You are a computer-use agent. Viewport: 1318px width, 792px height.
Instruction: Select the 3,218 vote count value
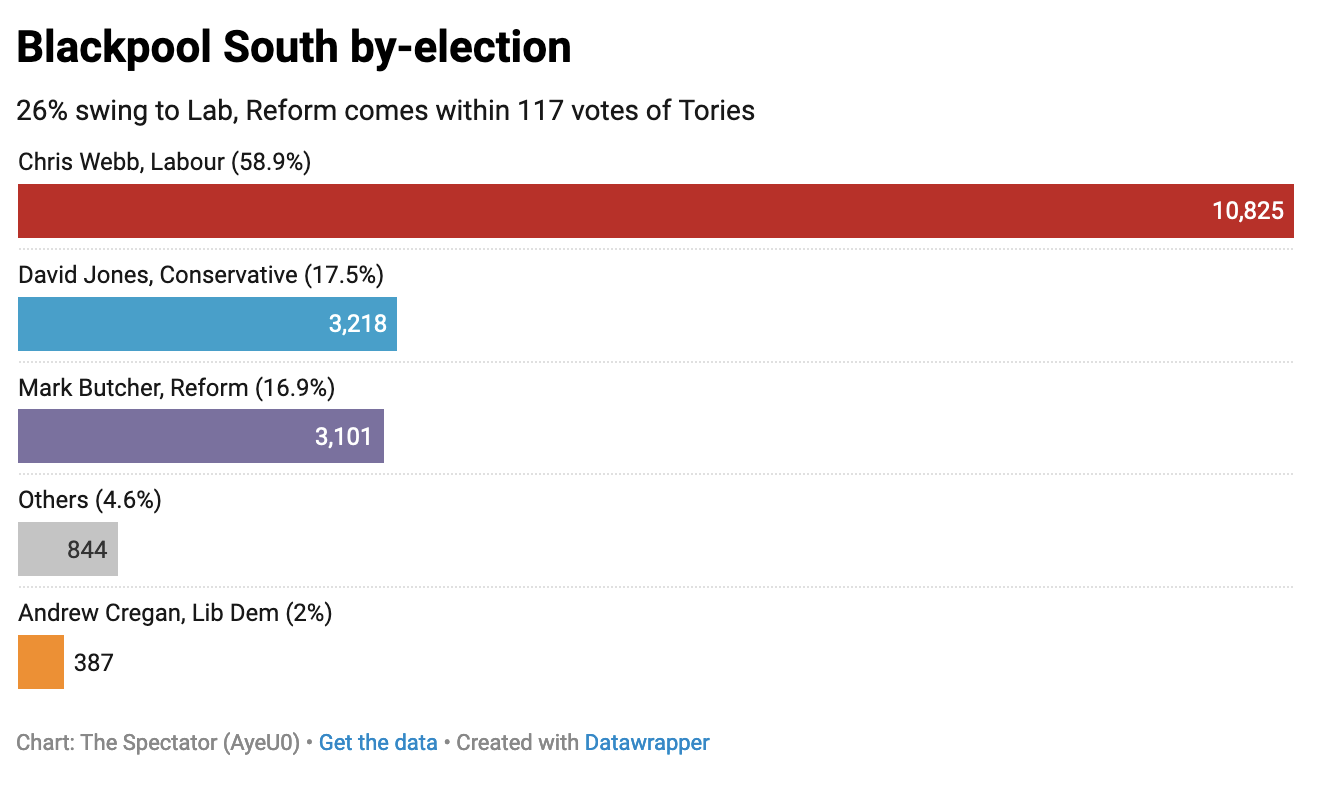click(358, 324)
